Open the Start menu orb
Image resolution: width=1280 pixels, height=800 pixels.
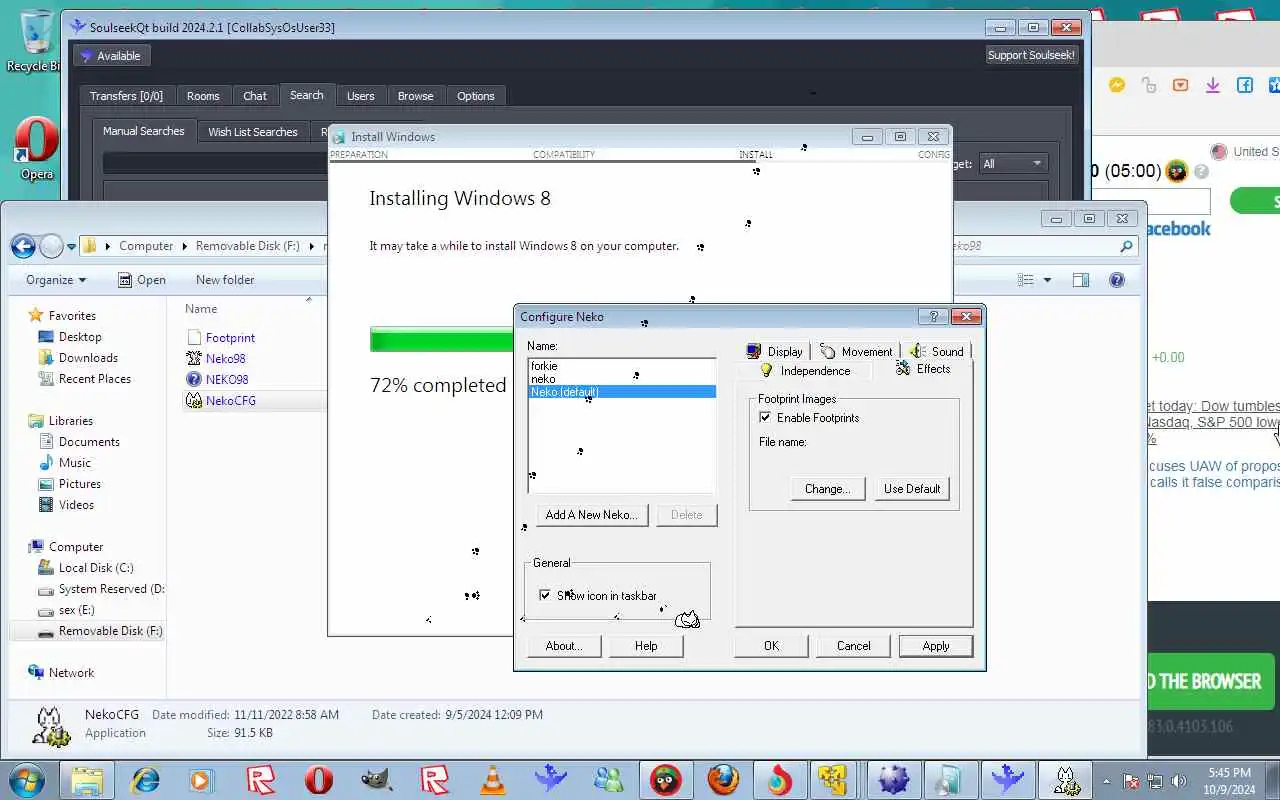25,779
